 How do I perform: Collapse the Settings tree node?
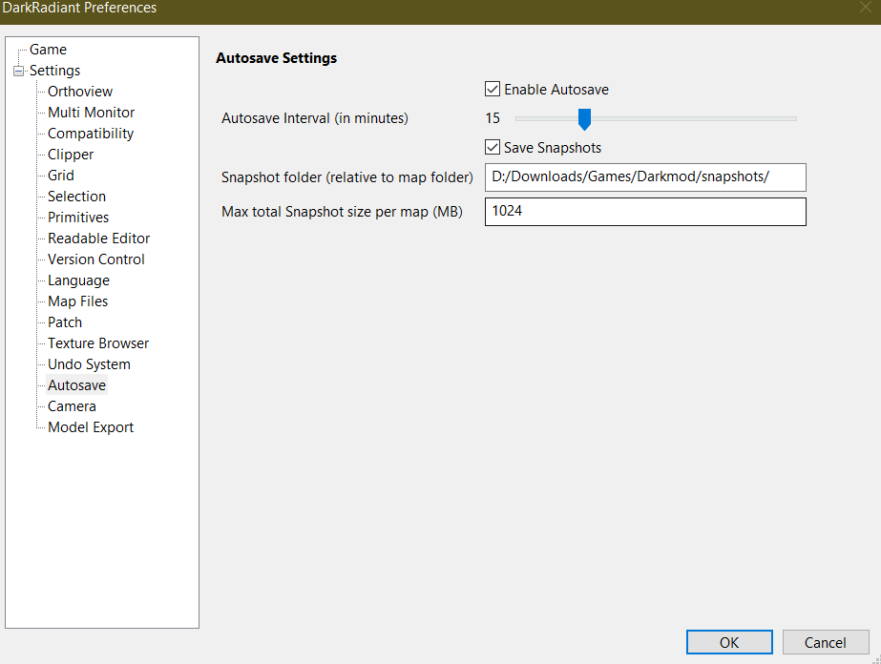[18, 71]
